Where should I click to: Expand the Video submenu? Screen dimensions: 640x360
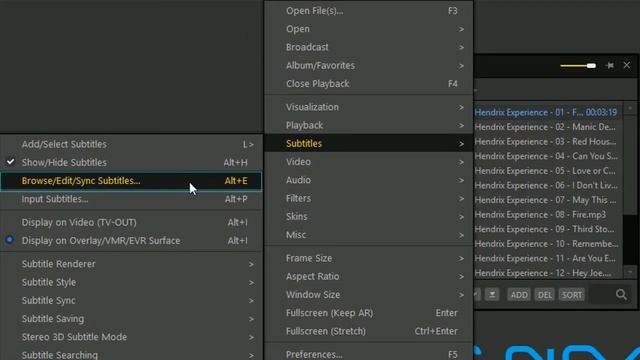(x=369, y=162)
